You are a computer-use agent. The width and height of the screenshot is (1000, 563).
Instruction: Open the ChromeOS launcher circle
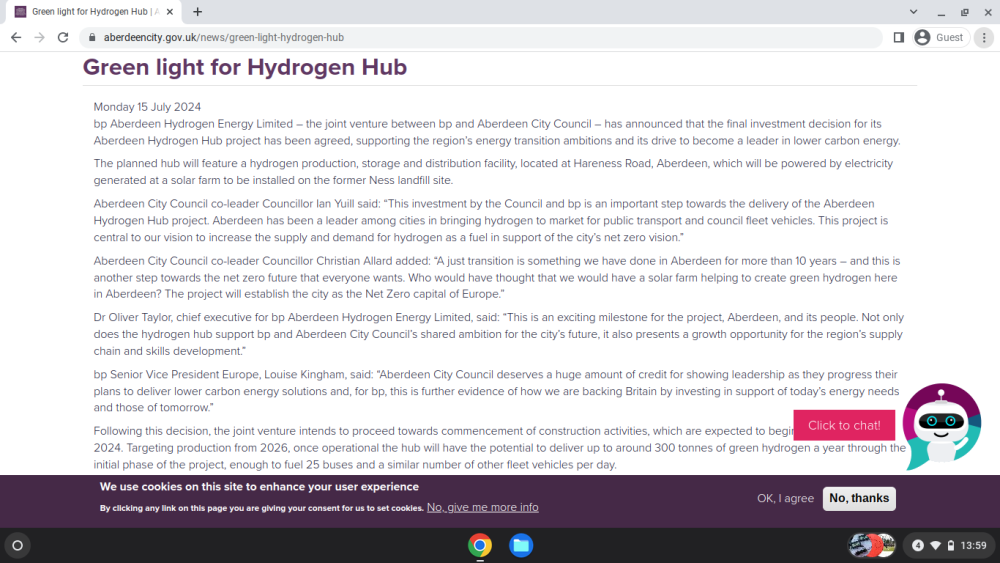coord(18,546)
